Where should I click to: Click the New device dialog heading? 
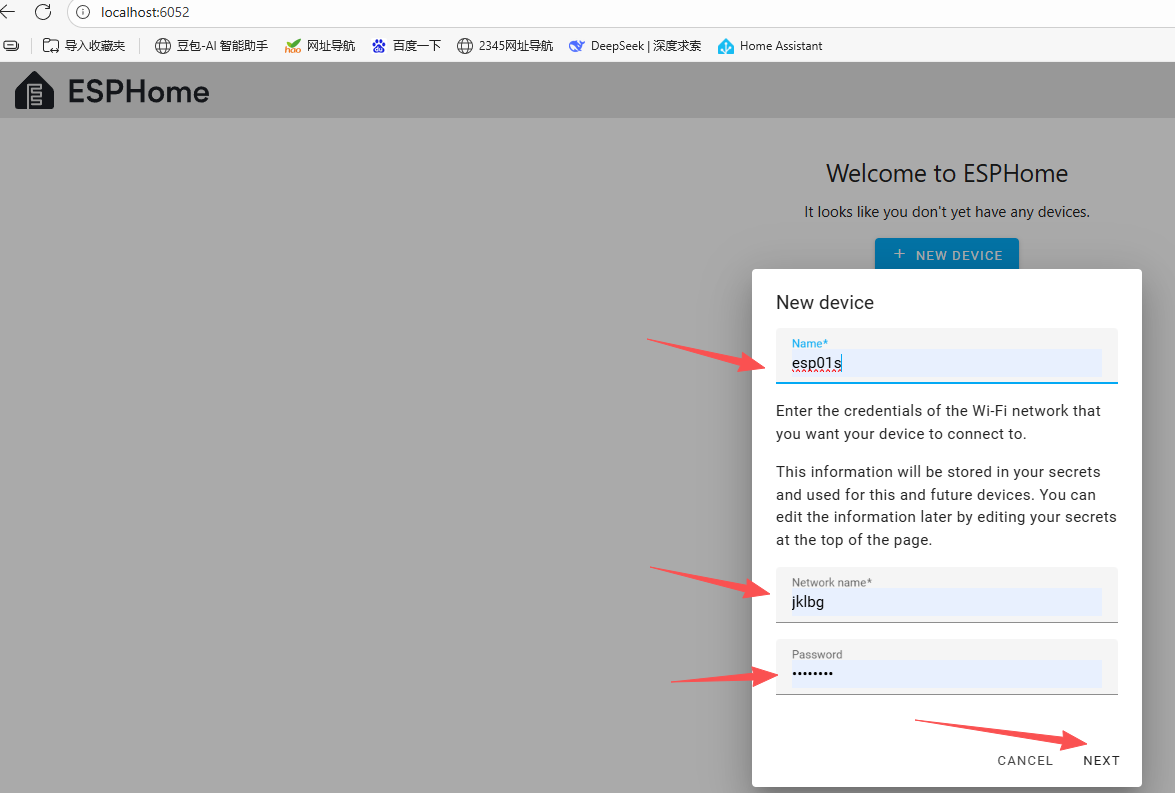824,302
